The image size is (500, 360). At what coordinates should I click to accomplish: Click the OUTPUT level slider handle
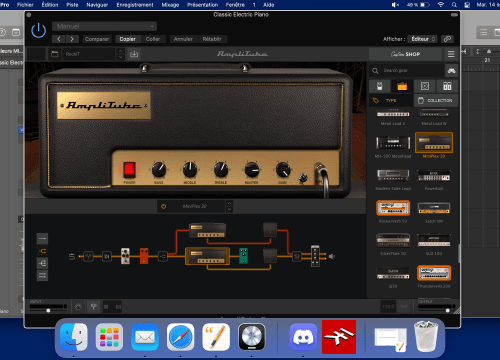tap(448, 311)
